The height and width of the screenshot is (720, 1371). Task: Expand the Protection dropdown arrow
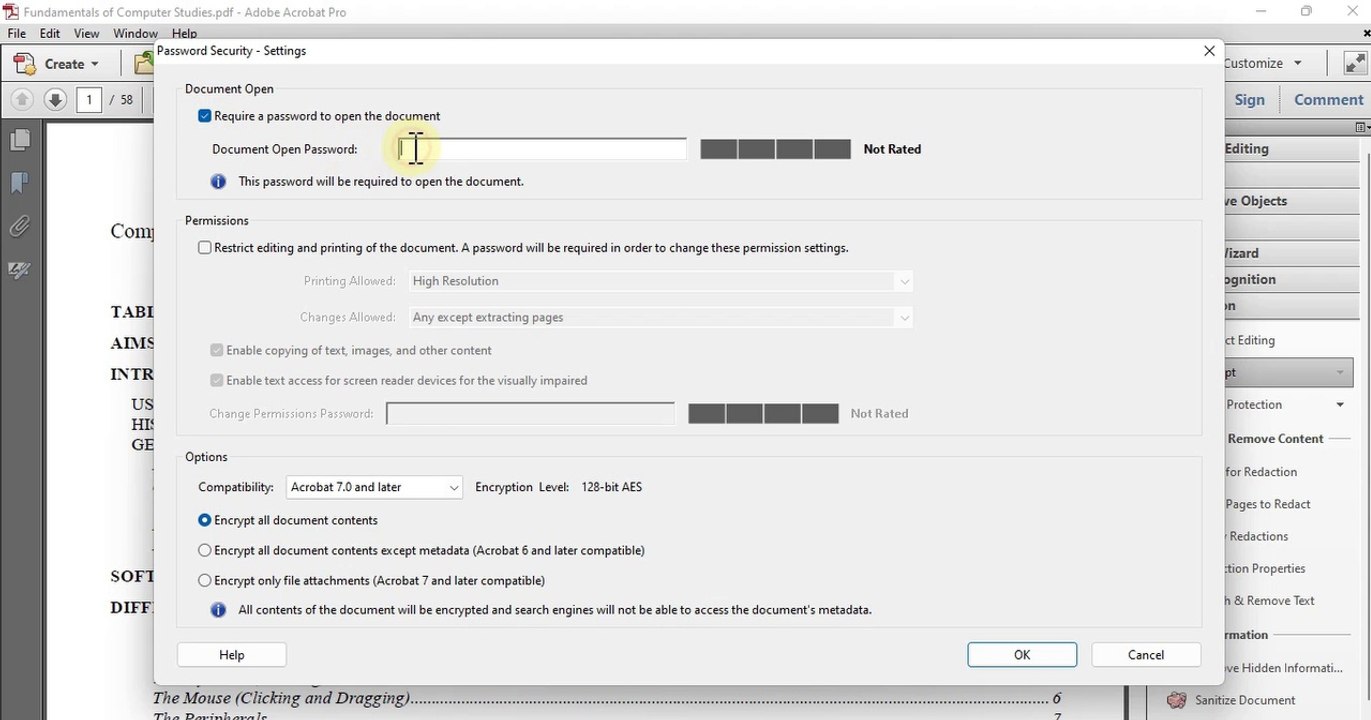tap(1340, 405)
